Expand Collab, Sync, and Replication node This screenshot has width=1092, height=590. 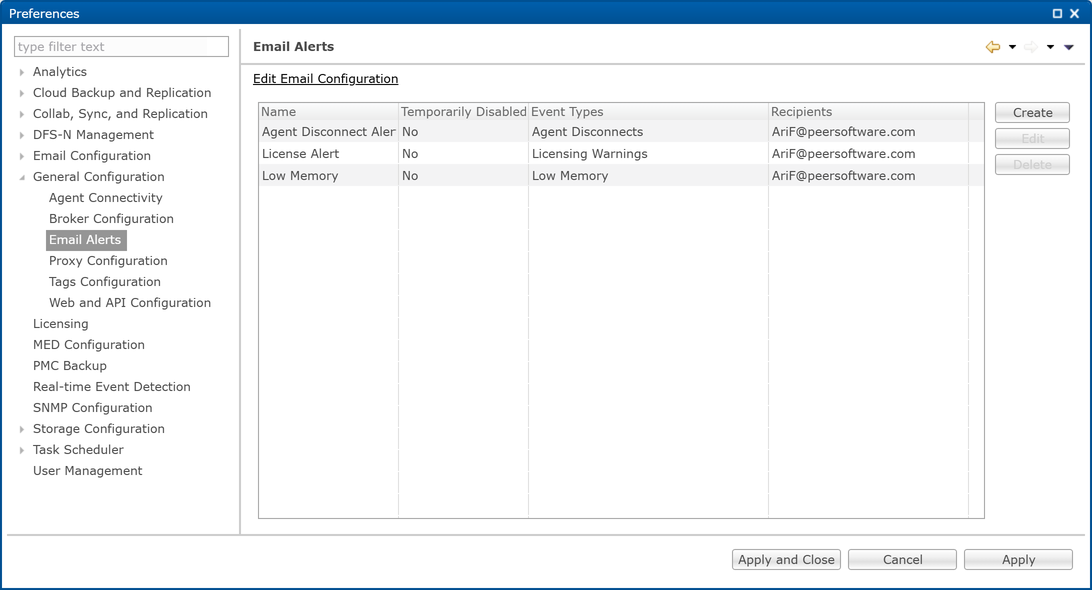tap(22, 114)
